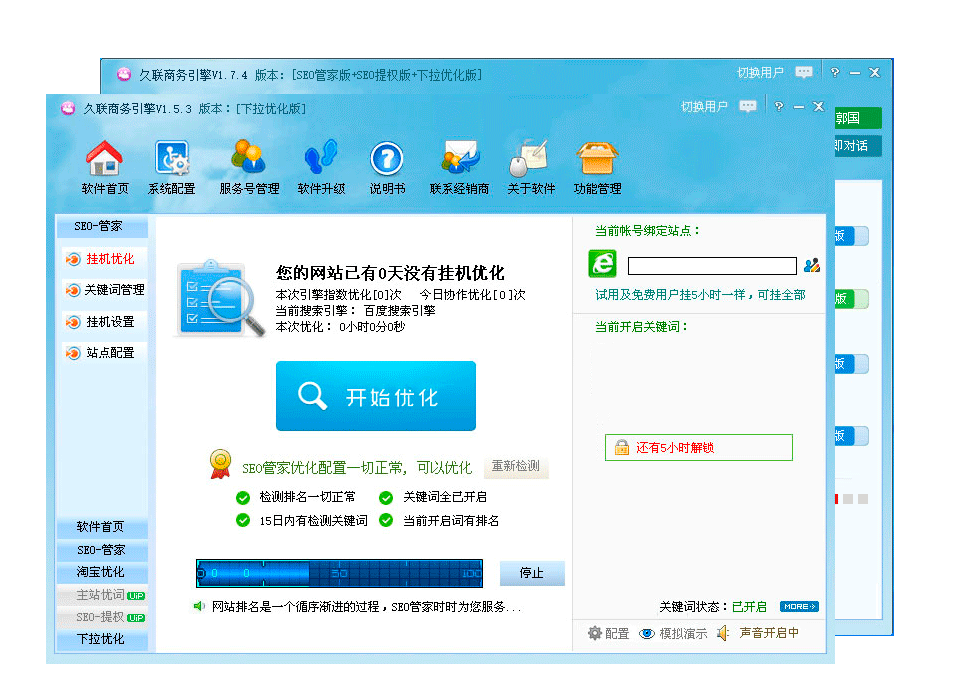This screenshot has width=953, height=700.
Task: Click the 网站排名是一个循序渐进的过程 tip text
Action: [366, 606]
